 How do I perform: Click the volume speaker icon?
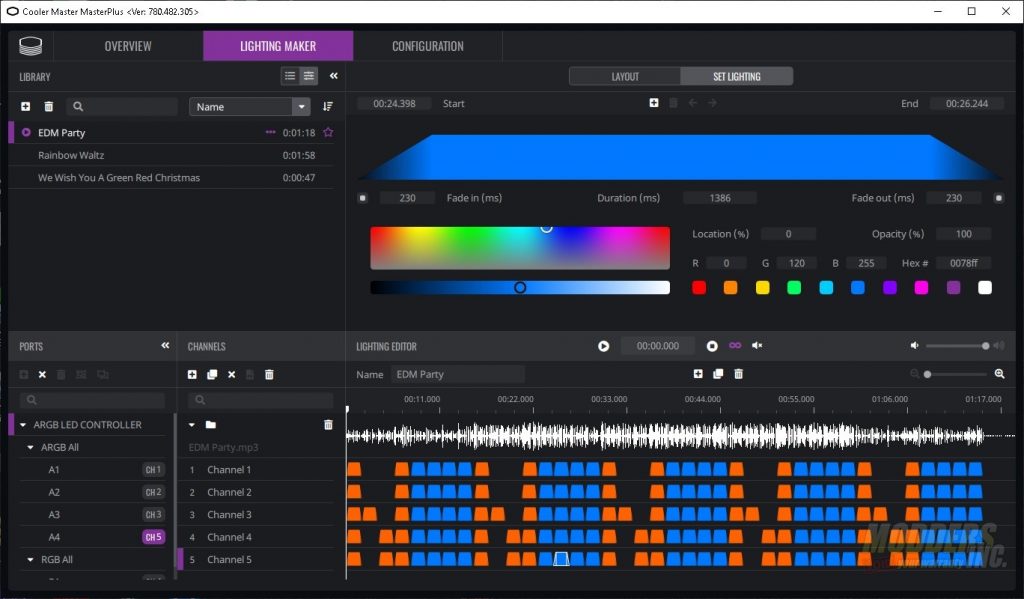click(x=914, y=346)
